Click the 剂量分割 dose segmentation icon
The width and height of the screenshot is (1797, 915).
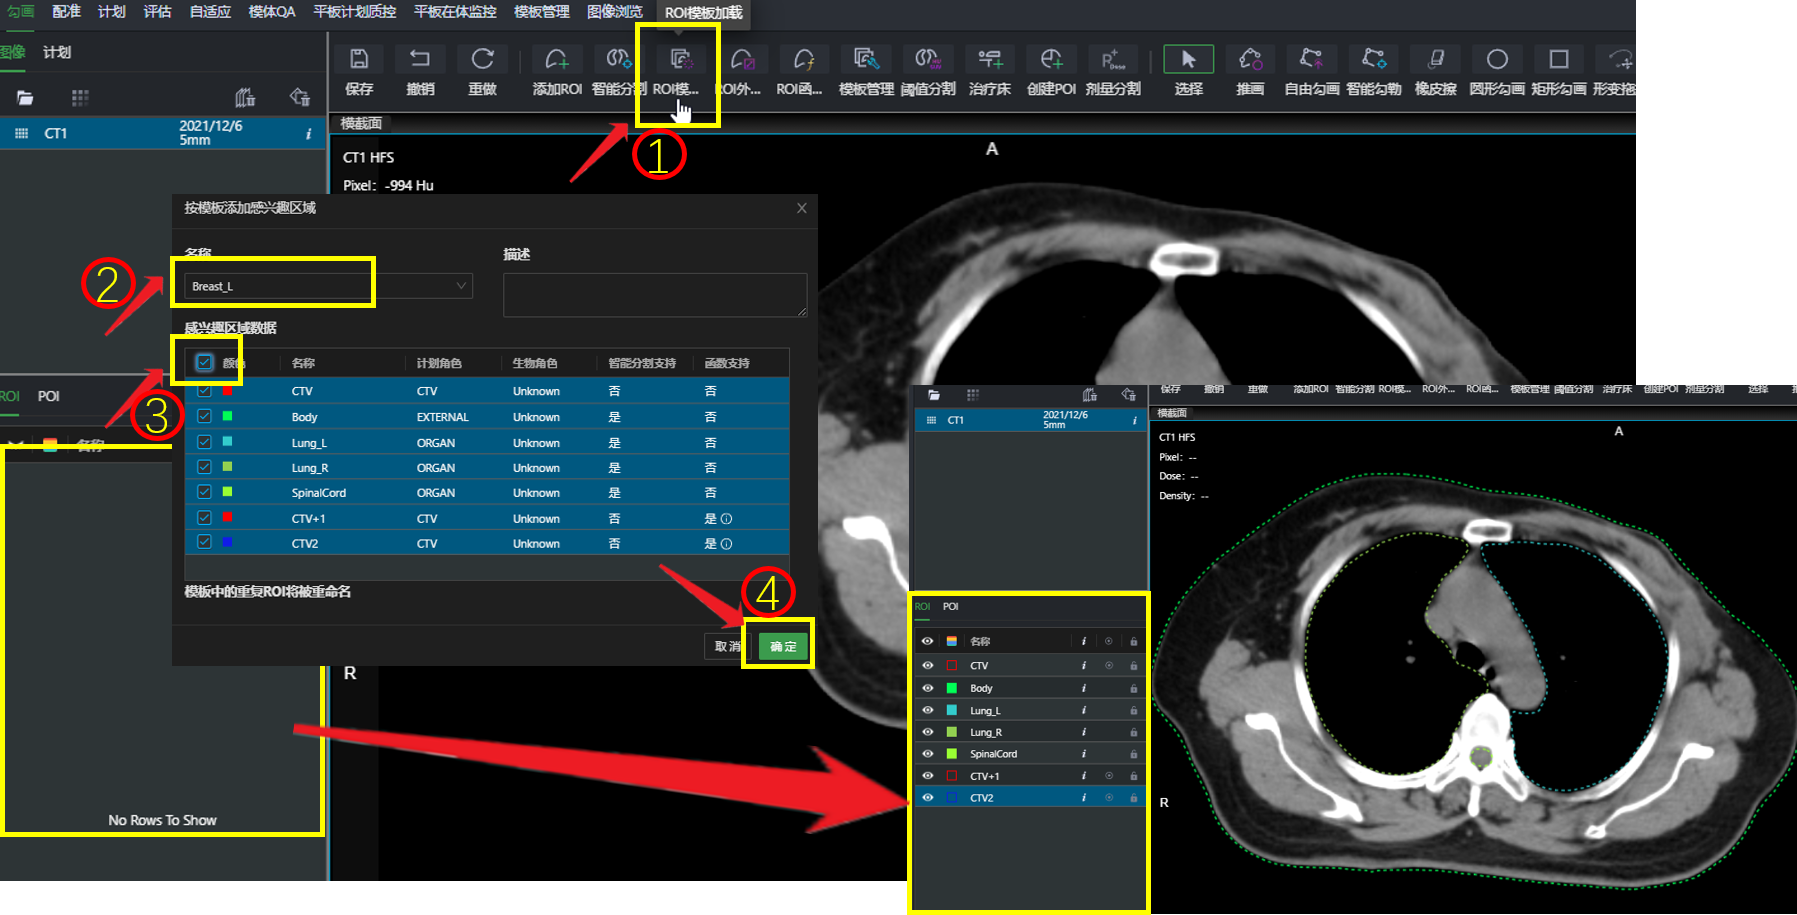coord(1113,59)
